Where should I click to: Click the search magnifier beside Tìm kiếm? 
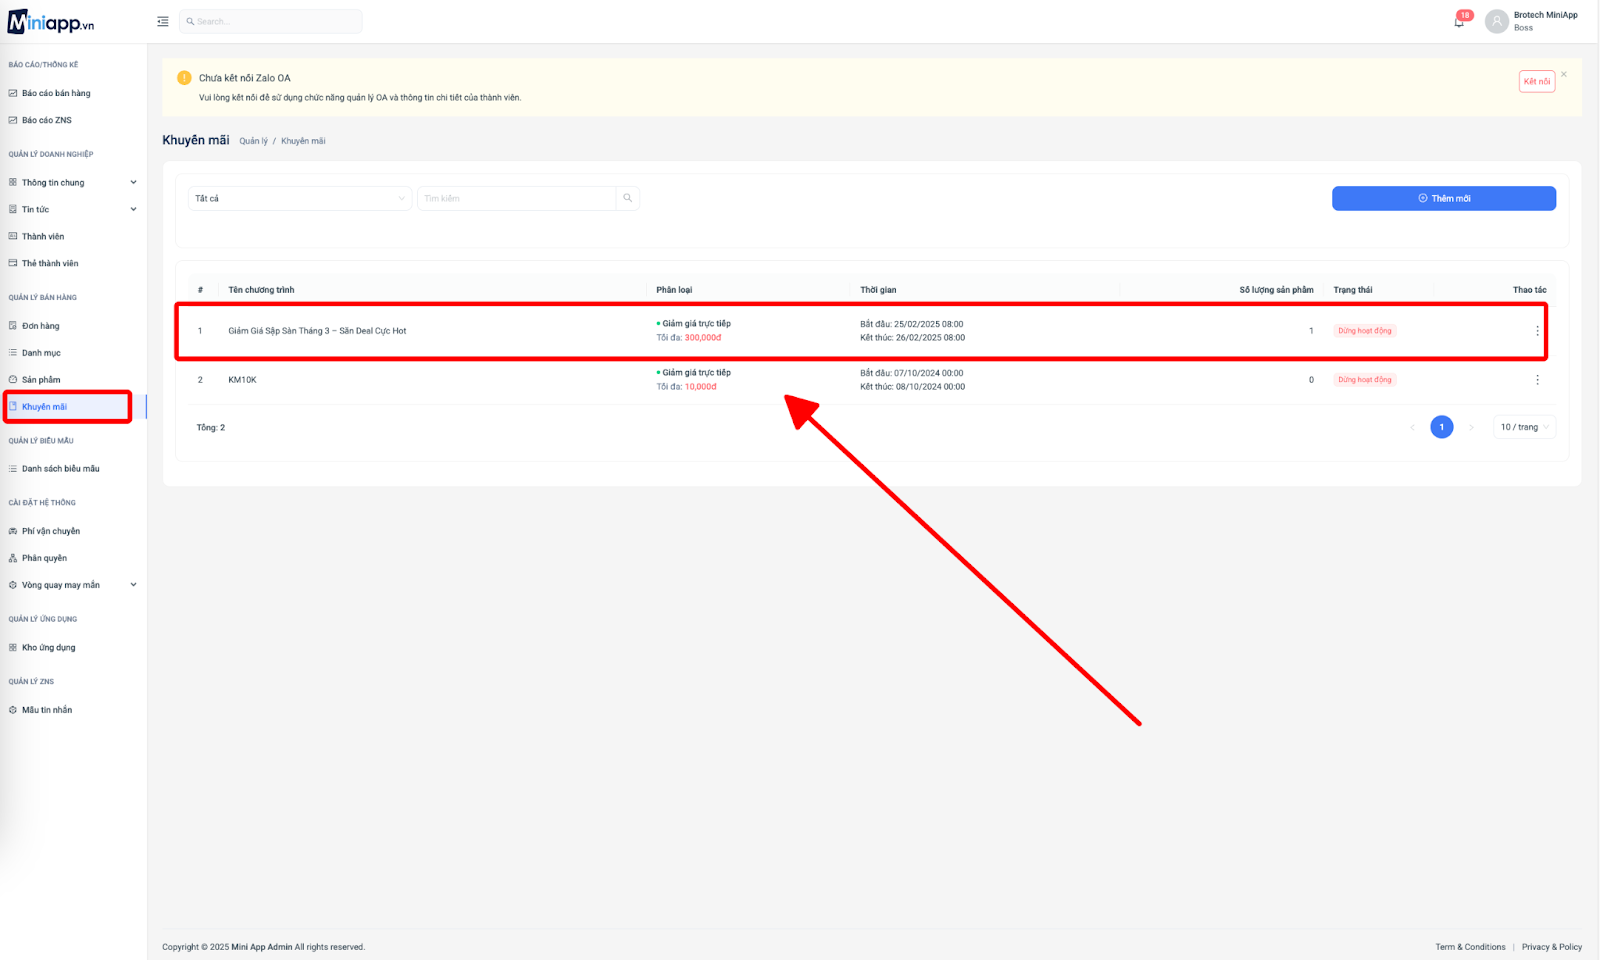[x=628, y=198]
